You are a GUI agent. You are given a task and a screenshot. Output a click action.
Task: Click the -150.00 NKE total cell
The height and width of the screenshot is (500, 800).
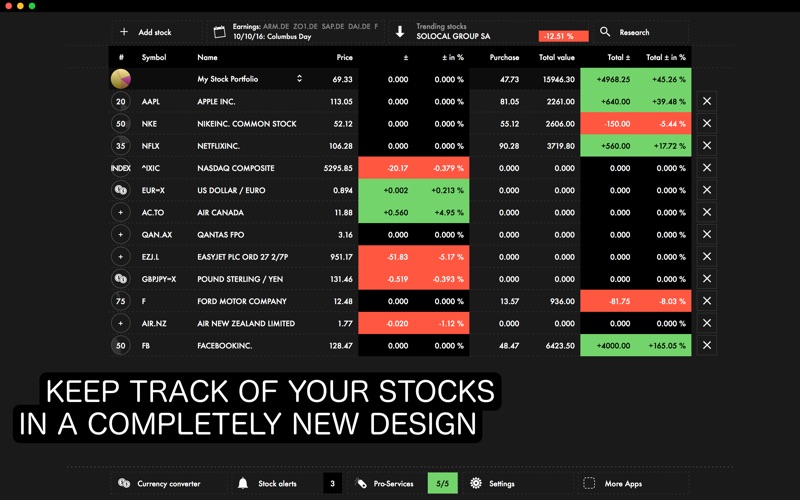click(608, 123)
